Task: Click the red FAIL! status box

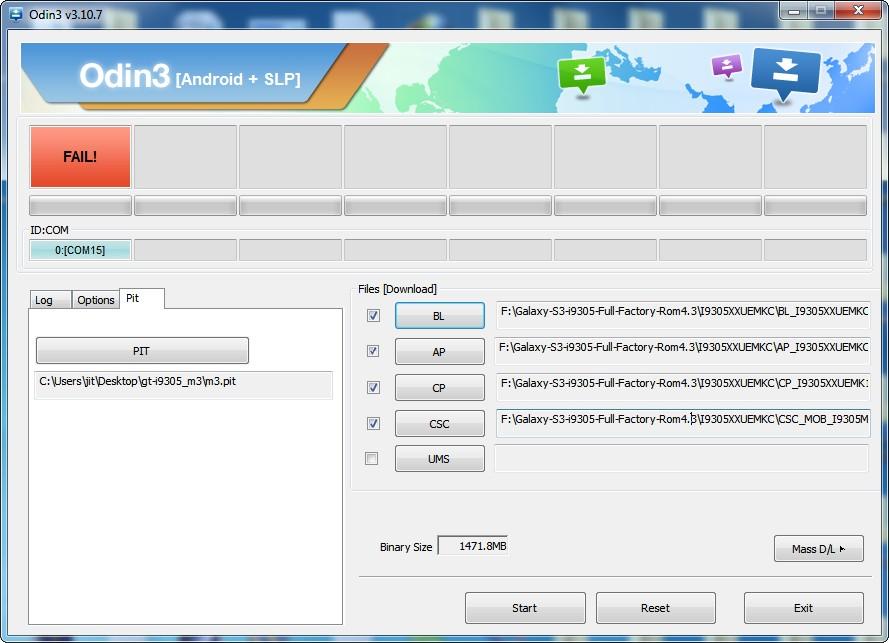Action: pyautogui.click(x=80, y=156)
